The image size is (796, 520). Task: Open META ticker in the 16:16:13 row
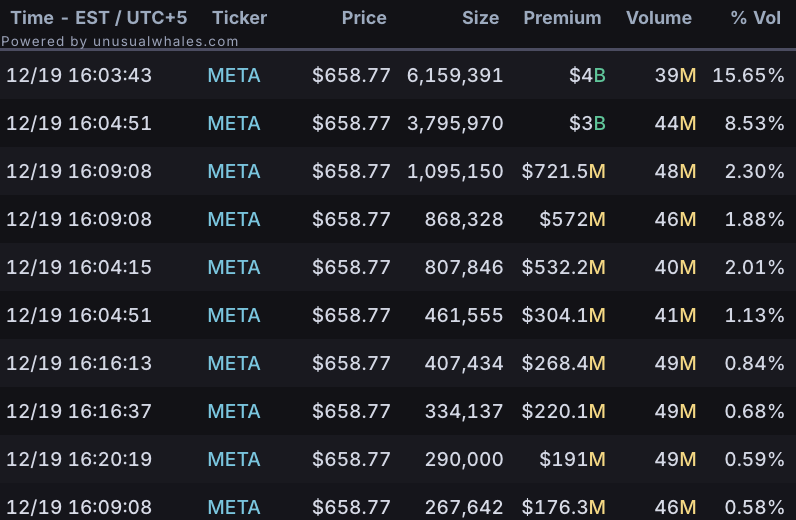(x=234, y=363)
